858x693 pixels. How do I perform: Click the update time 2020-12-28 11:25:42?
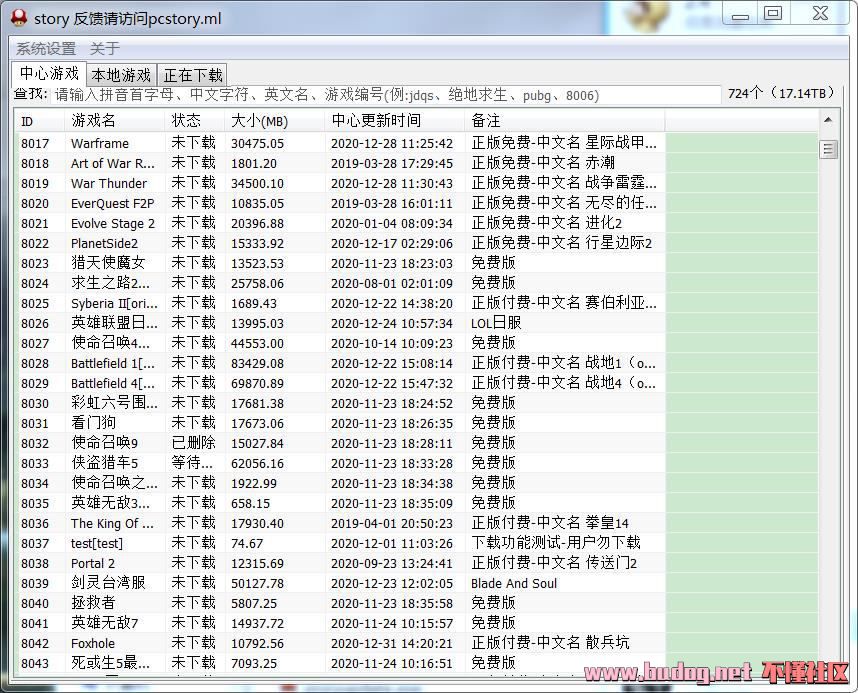coord(392,143)
